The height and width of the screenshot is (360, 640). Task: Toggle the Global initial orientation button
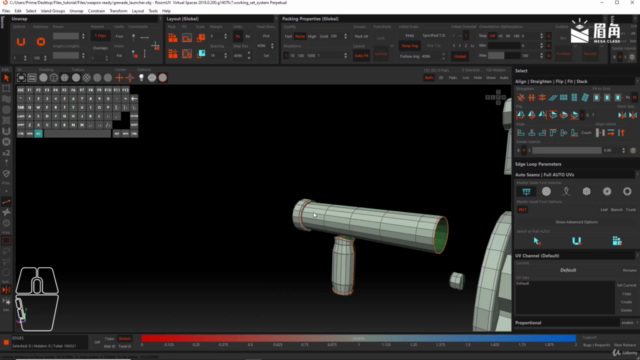[x=460, y=56]
